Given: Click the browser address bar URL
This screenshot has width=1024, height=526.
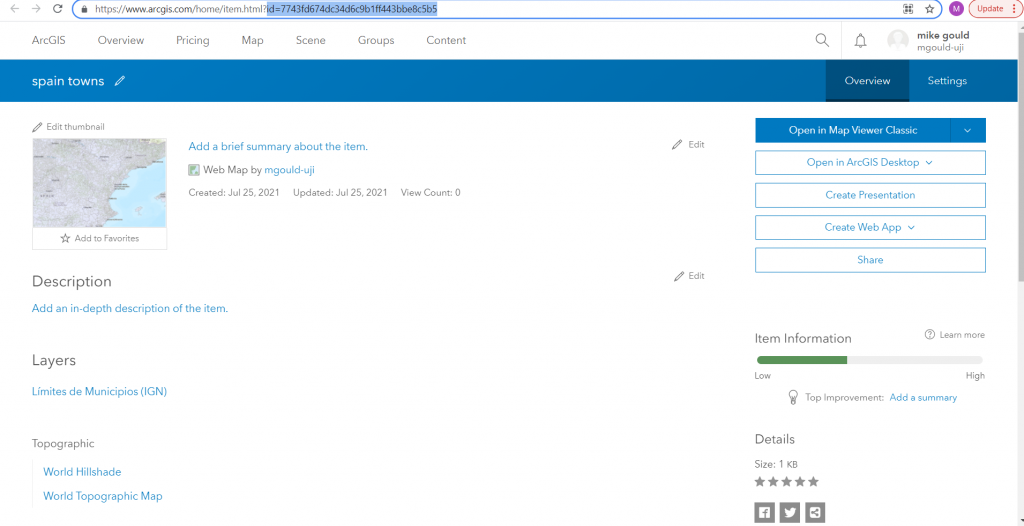Looking at the screenshot, I should (x=266, y=9).
